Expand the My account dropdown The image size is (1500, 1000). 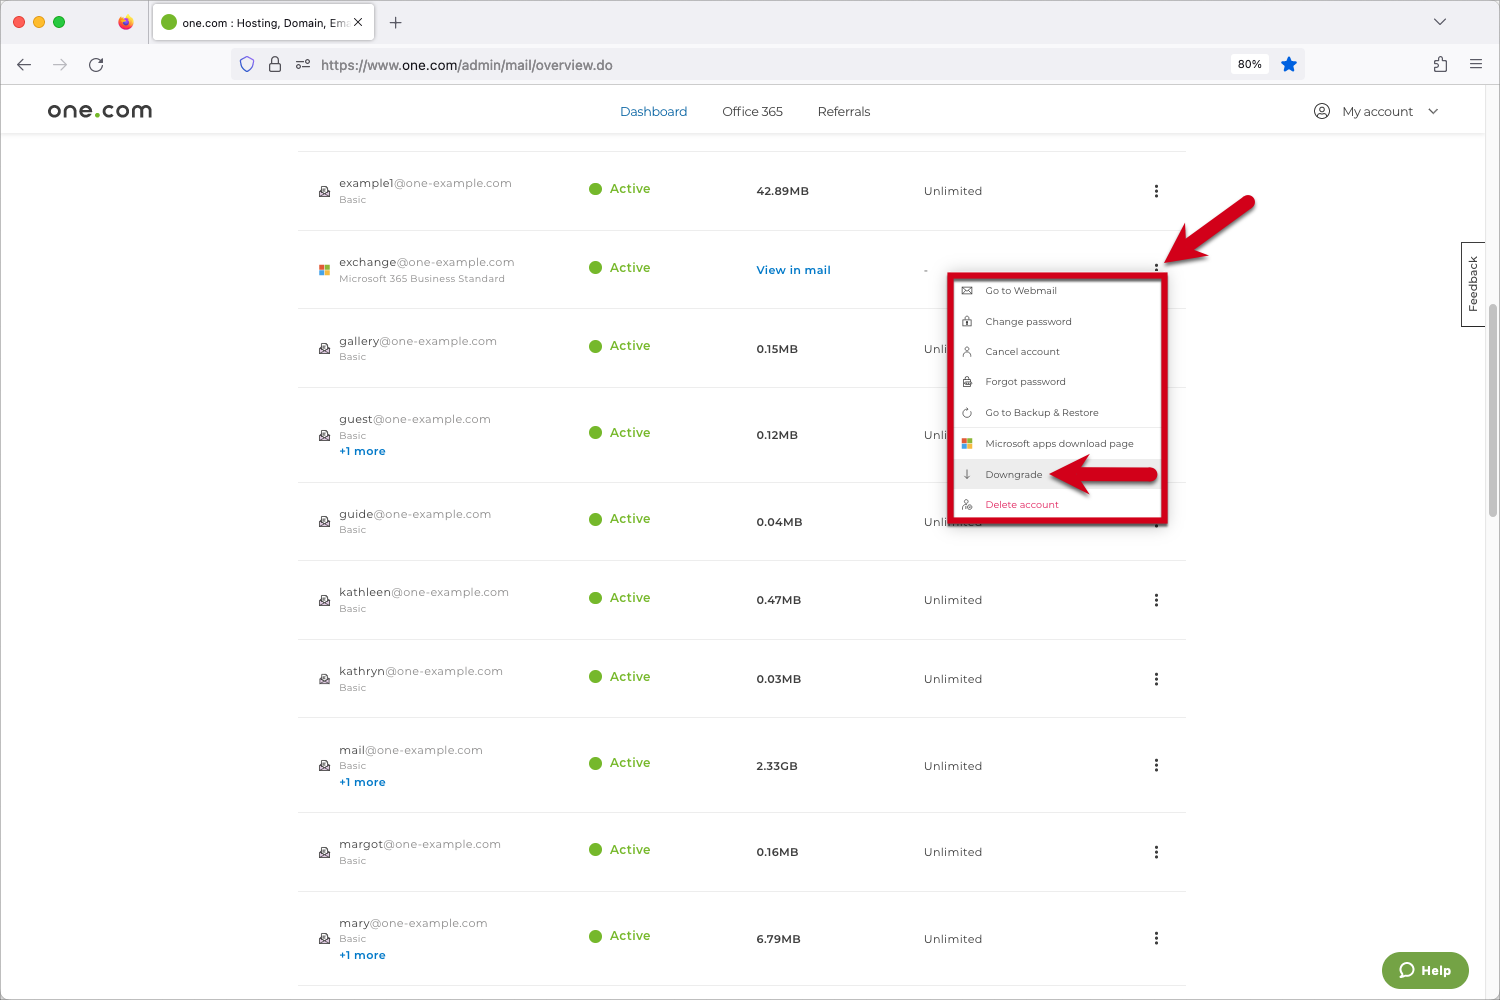(x=1376, y=111)
